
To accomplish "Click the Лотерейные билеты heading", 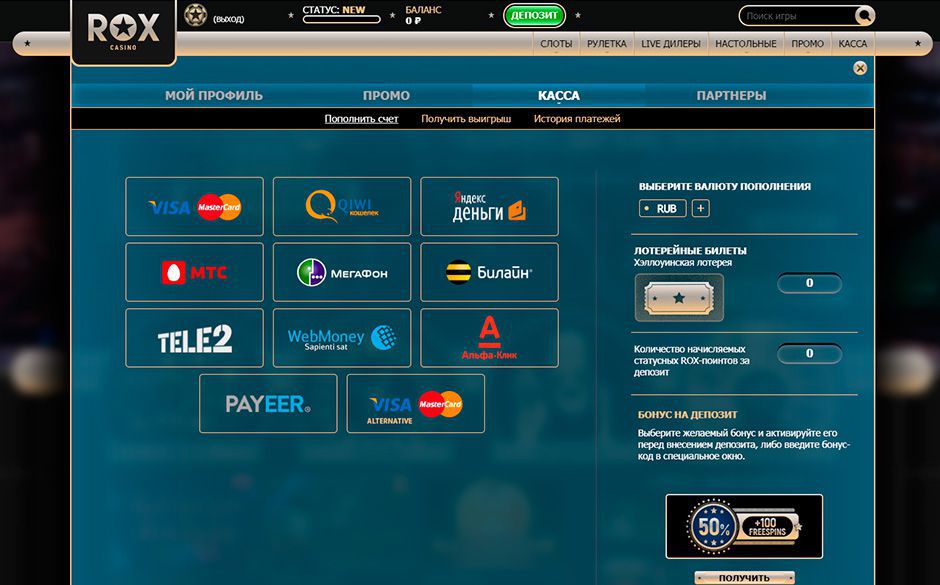I will click(691, 251).
